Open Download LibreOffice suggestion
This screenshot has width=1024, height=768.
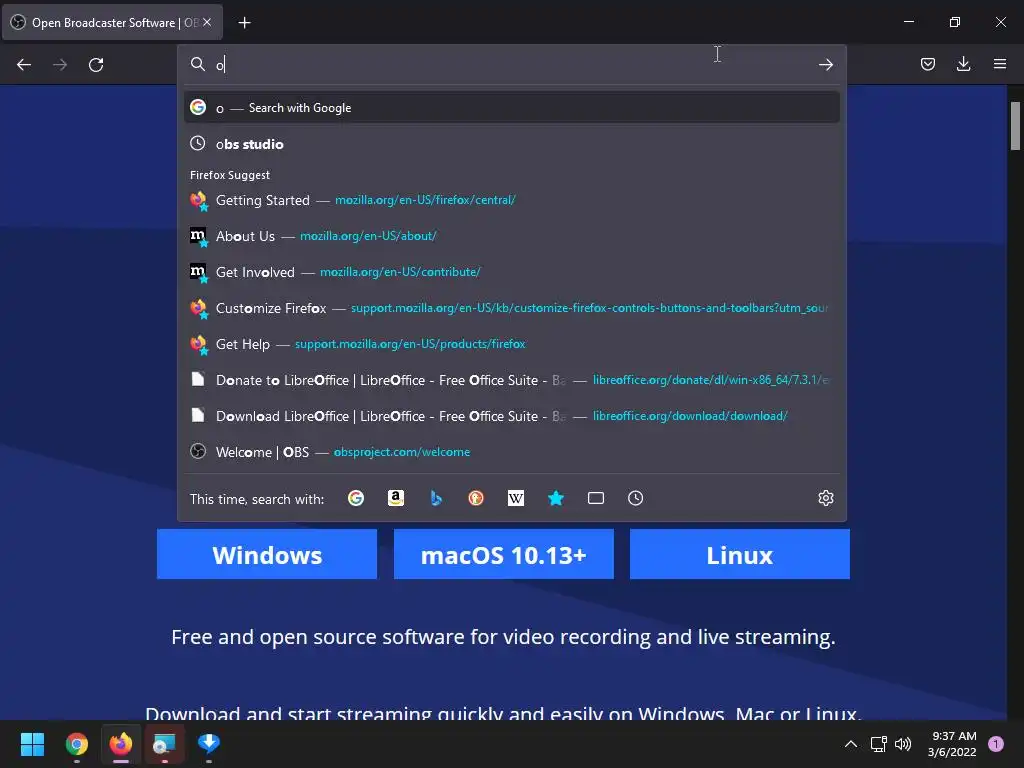[511, 415]
